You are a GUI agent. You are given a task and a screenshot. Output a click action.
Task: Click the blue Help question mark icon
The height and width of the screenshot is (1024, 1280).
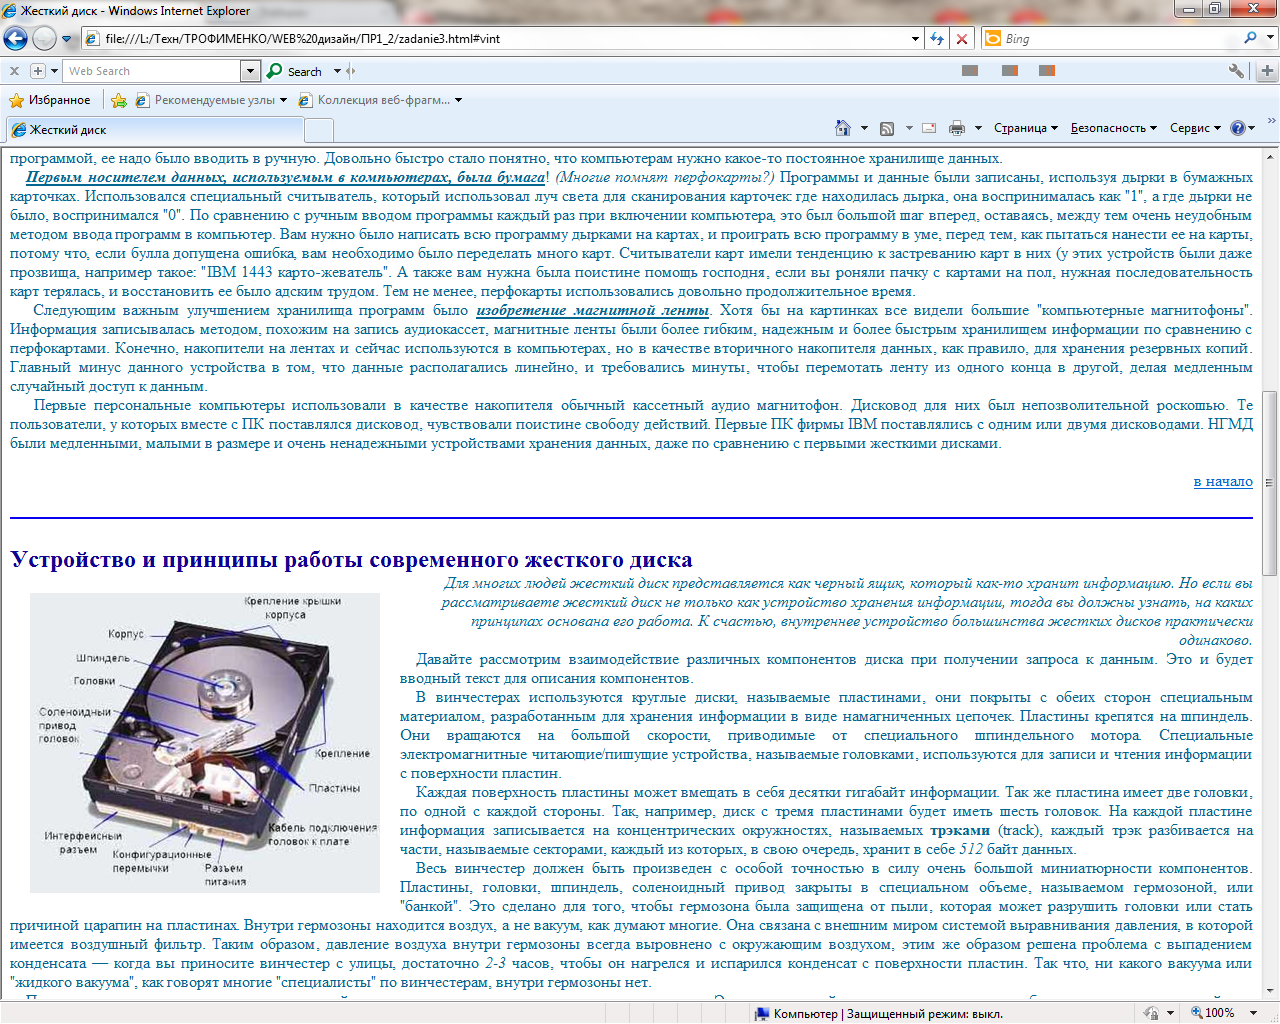[1238, 128]
